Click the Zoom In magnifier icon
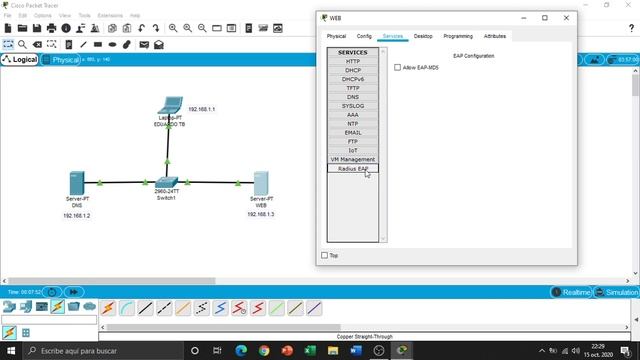This screenshot has width=640, height=360. 173,28
